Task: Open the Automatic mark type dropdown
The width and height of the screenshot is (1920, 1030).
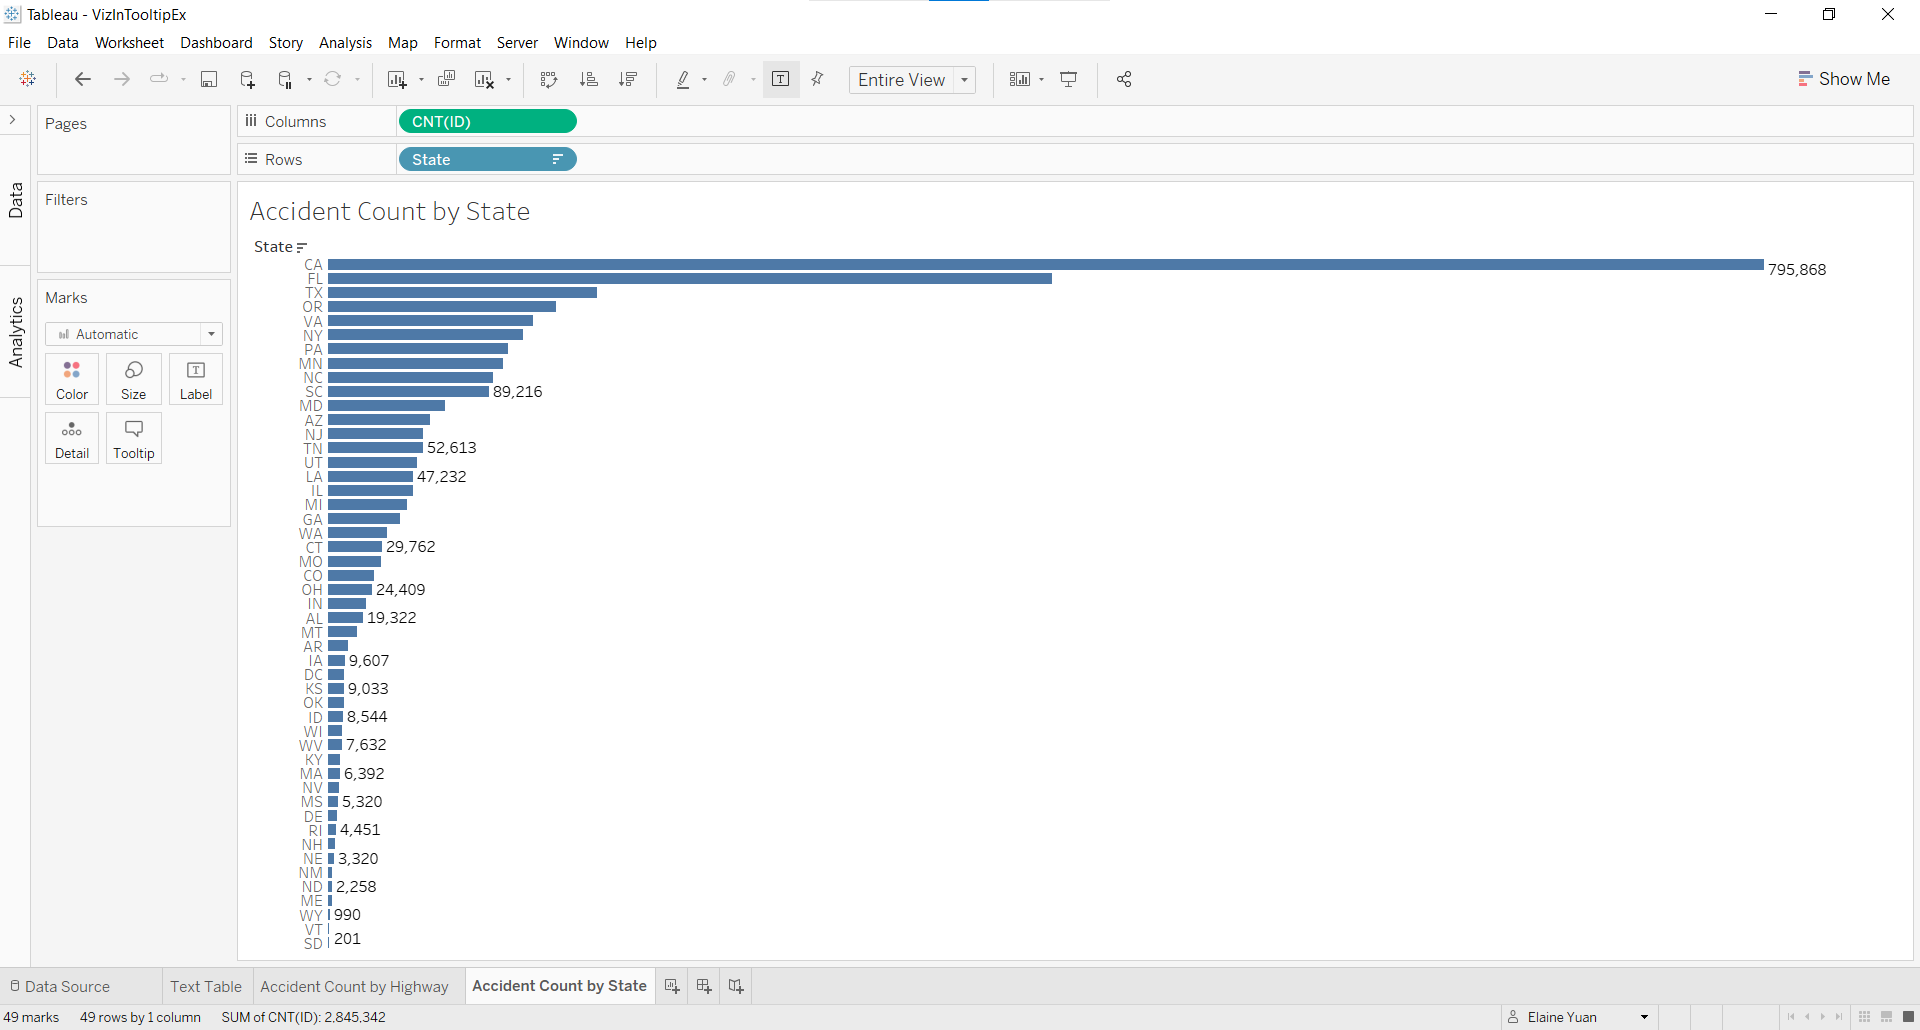Action: (x=134, y=334)
